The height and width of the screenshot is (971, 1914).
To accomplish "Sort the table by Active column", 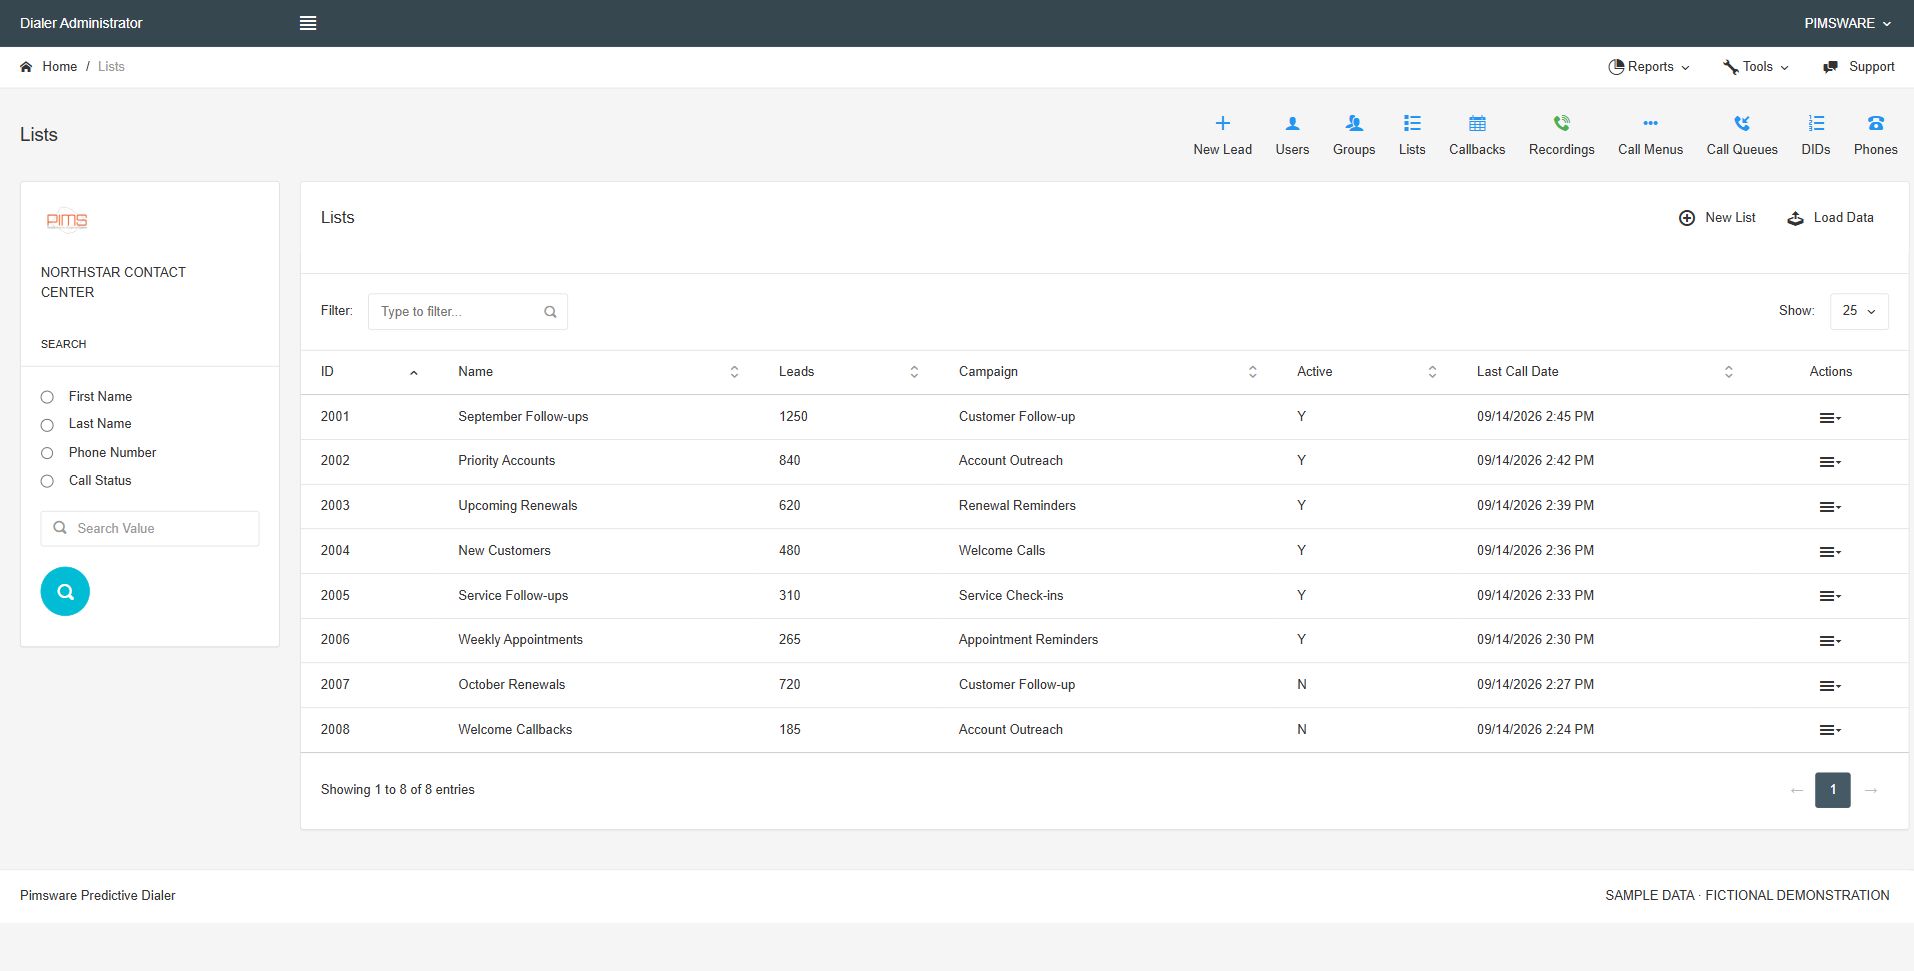I will 1366,372.
